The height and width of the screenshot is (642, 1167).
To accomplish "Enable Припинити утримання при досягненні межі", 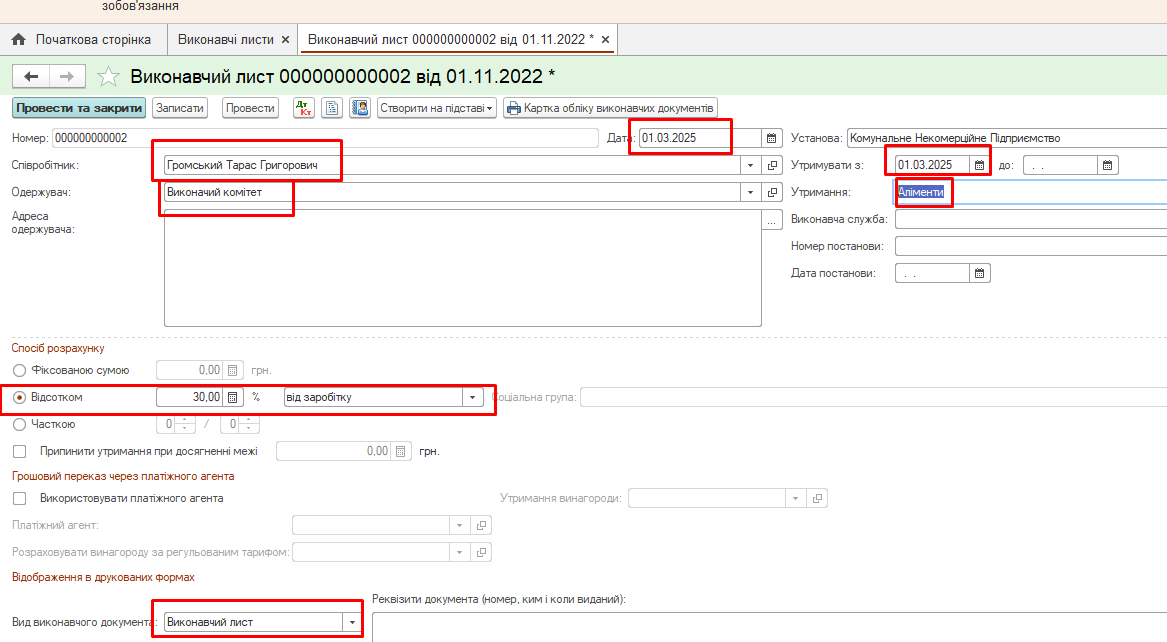I will [20, 451].
